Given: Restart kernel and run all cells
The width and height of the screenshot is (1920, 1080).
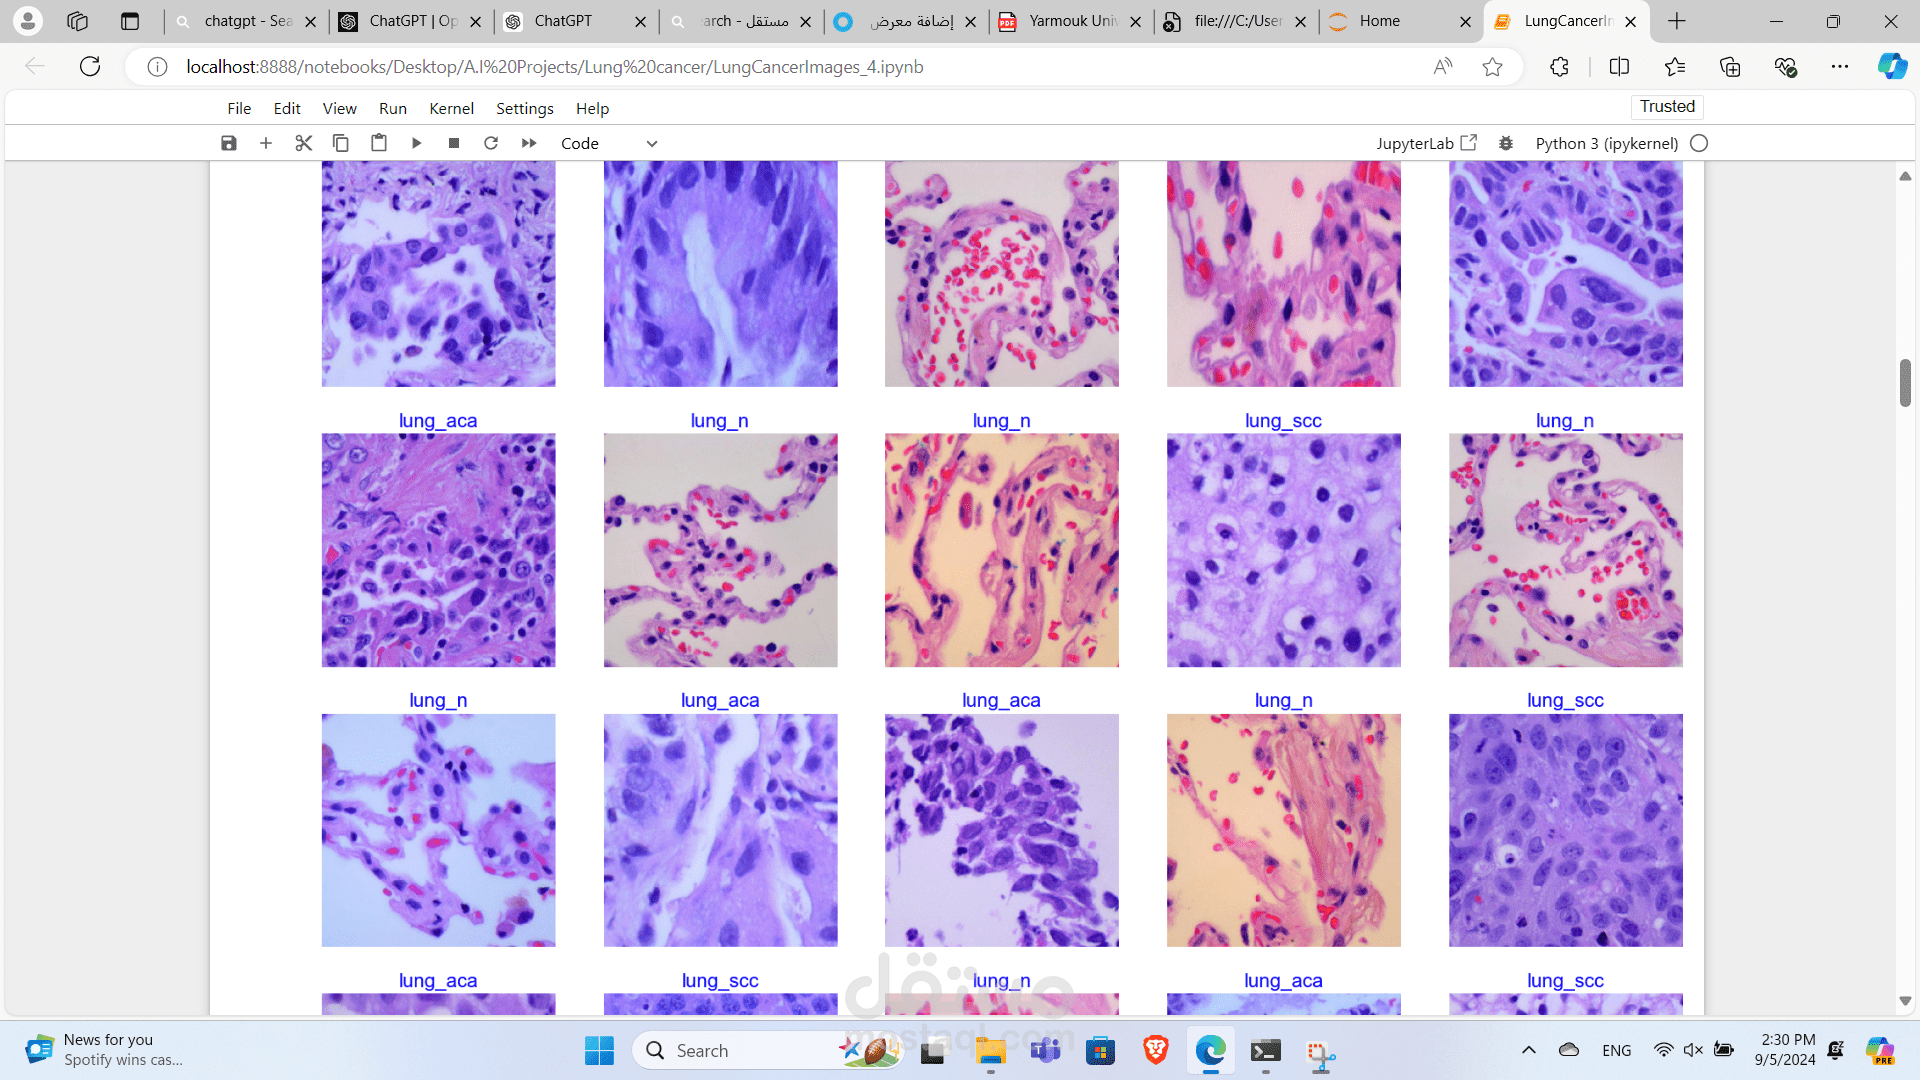Looking at the screenshot, I should 529,143.
